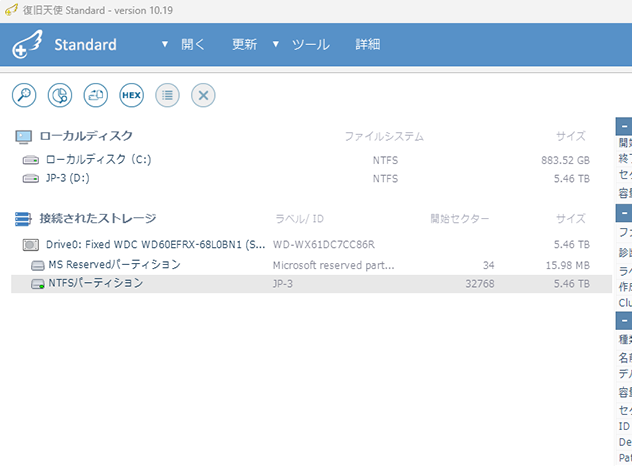The width and height of the screenshot is (632, 466).
Task: Click 5.46 TB size of NTFS partition
Action: point(572,284)
